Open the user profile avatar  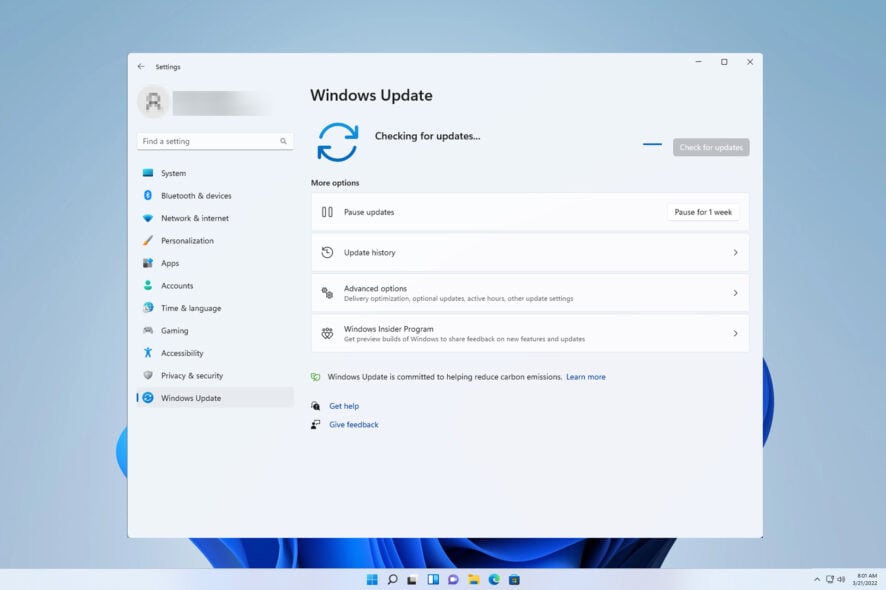pos(153,102)
